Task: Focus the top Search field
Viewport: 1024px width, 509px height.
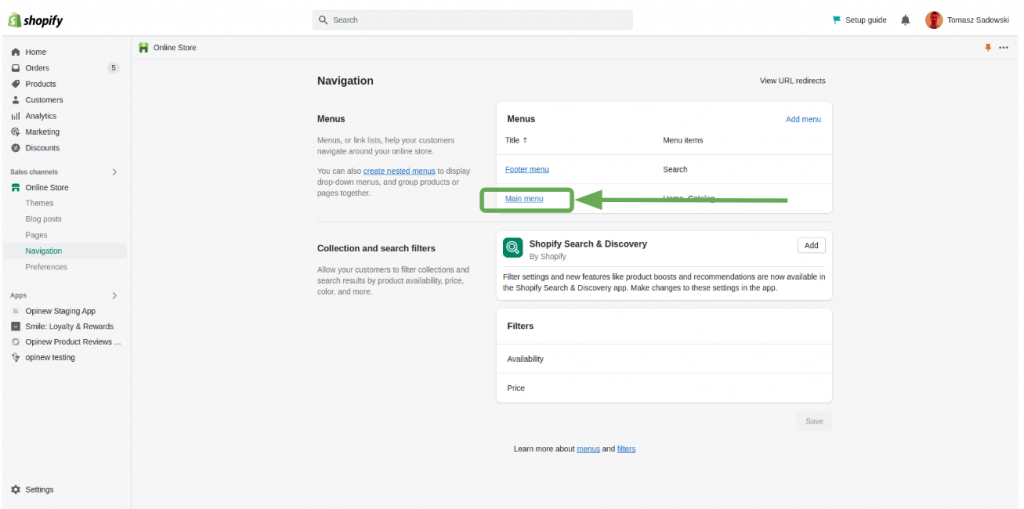Action: pos(472,20)
